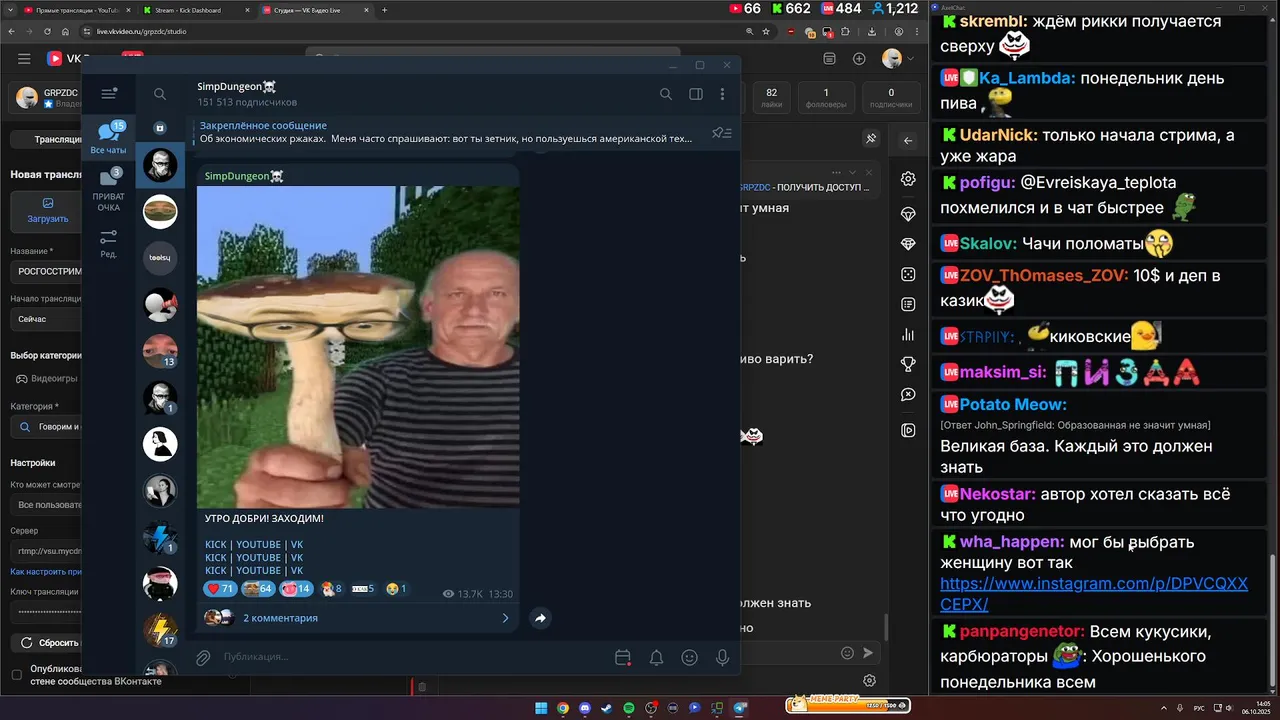Open the new browser tab button
Image resolution: width=1280 pixels, height=720 pixels.
[385, 10]
